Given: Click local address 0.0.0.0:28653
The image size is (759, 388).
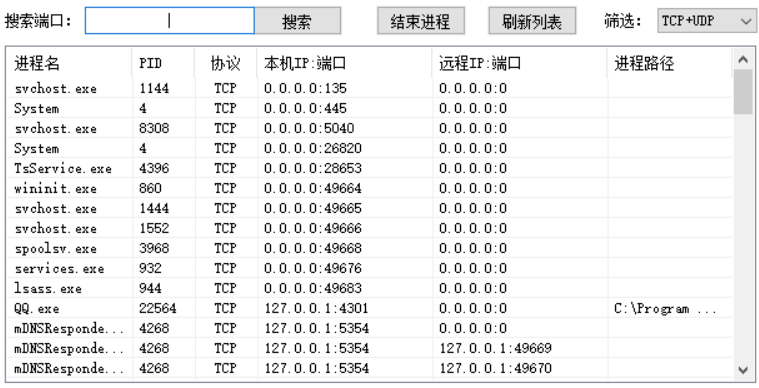Looking at the screenshot, I should pos(313,168).
